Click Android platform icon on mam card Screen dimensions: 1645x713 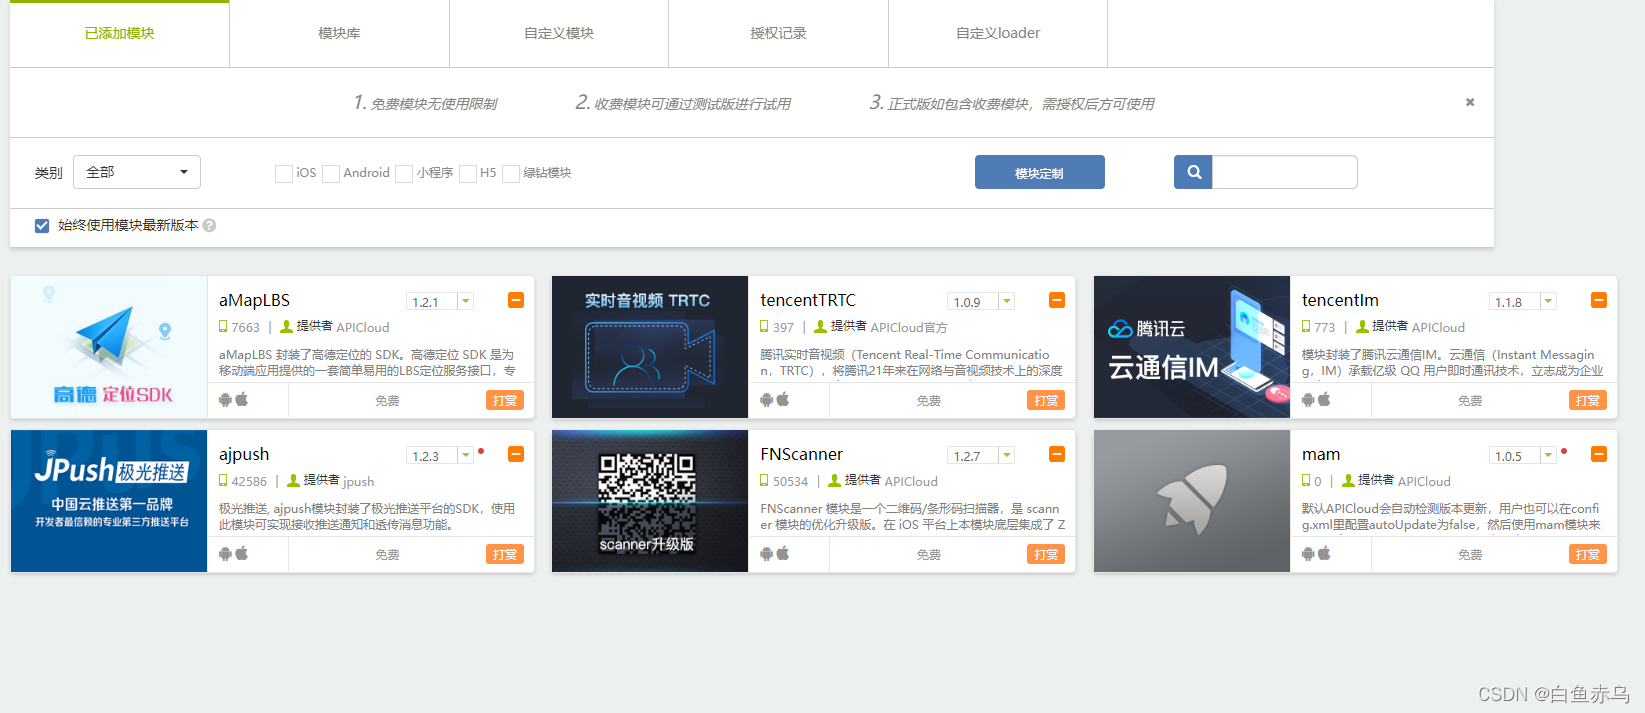tap(1308, 554)
